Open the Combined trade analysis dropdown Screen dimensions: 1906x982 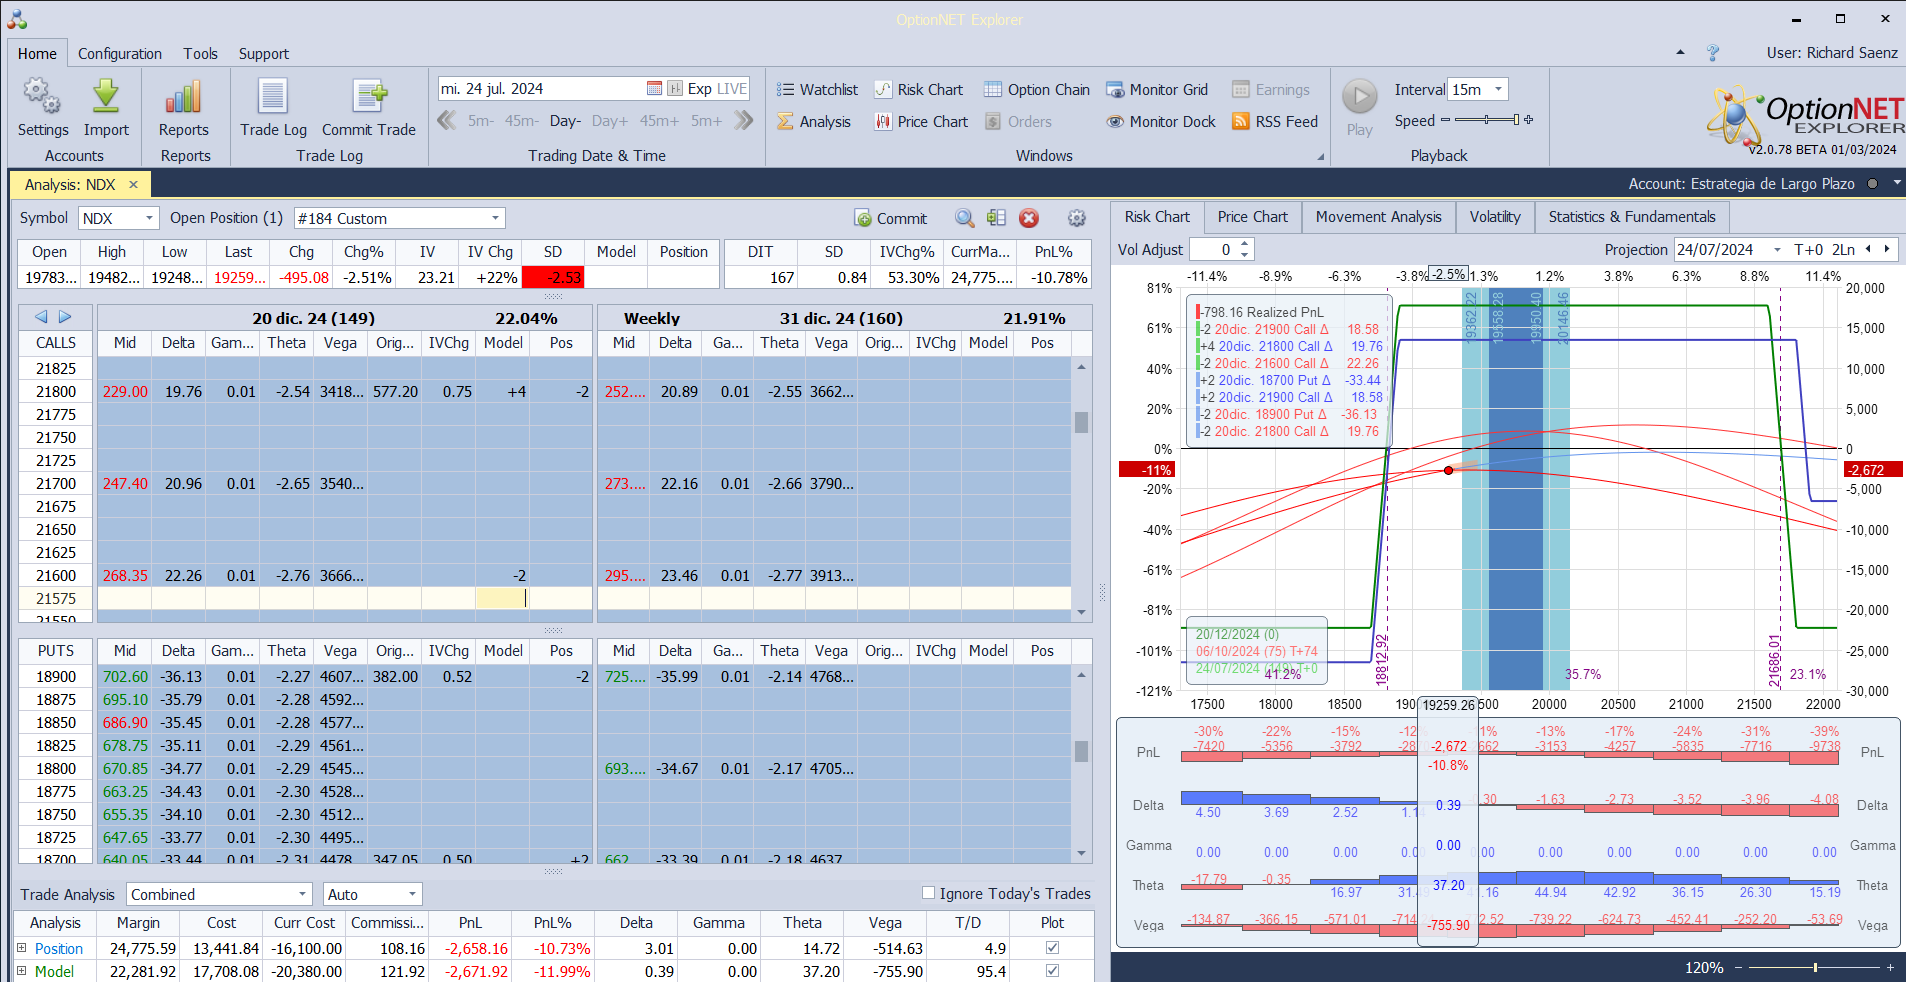coord(302,894)
